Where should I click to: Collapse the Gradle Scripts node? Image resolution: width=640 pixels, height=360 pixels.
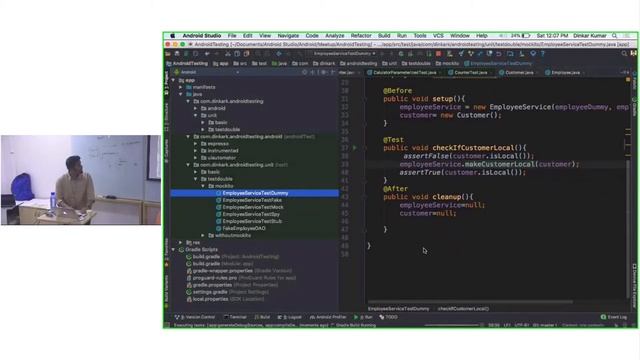pos(173,249)
